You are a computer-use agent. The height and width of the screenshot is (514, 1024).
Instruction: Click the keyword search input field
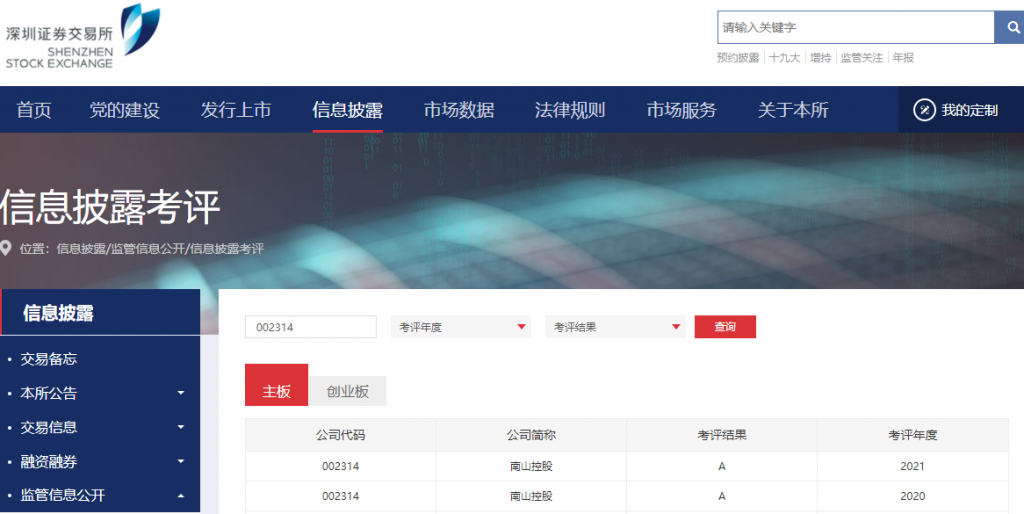(855, 27)
